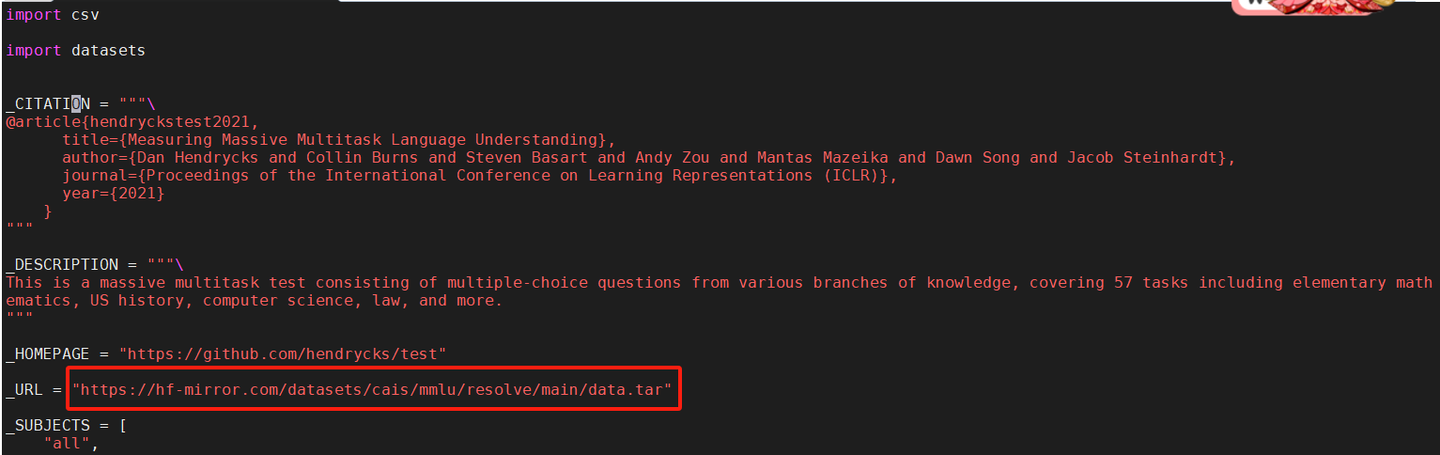Click the hf-mirror data.tar URL string
Image resolution: width=1440 pixels, height=455 pixels.
pos(371,389)
